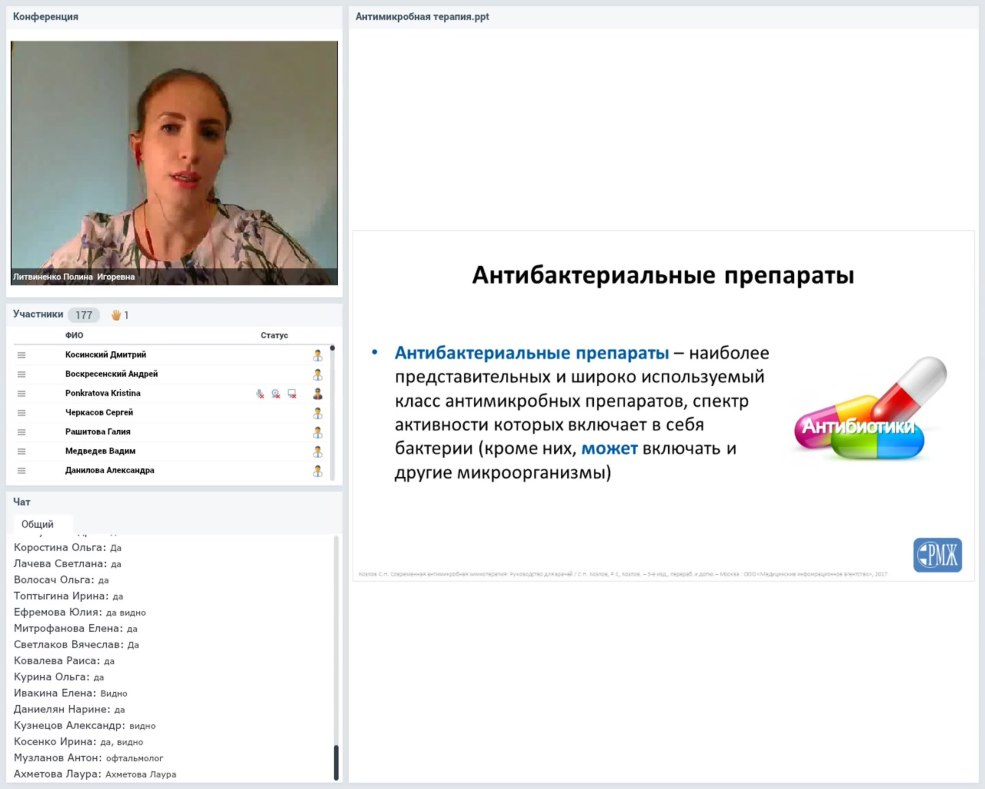Click the participant count badge 177

point(83,315)
